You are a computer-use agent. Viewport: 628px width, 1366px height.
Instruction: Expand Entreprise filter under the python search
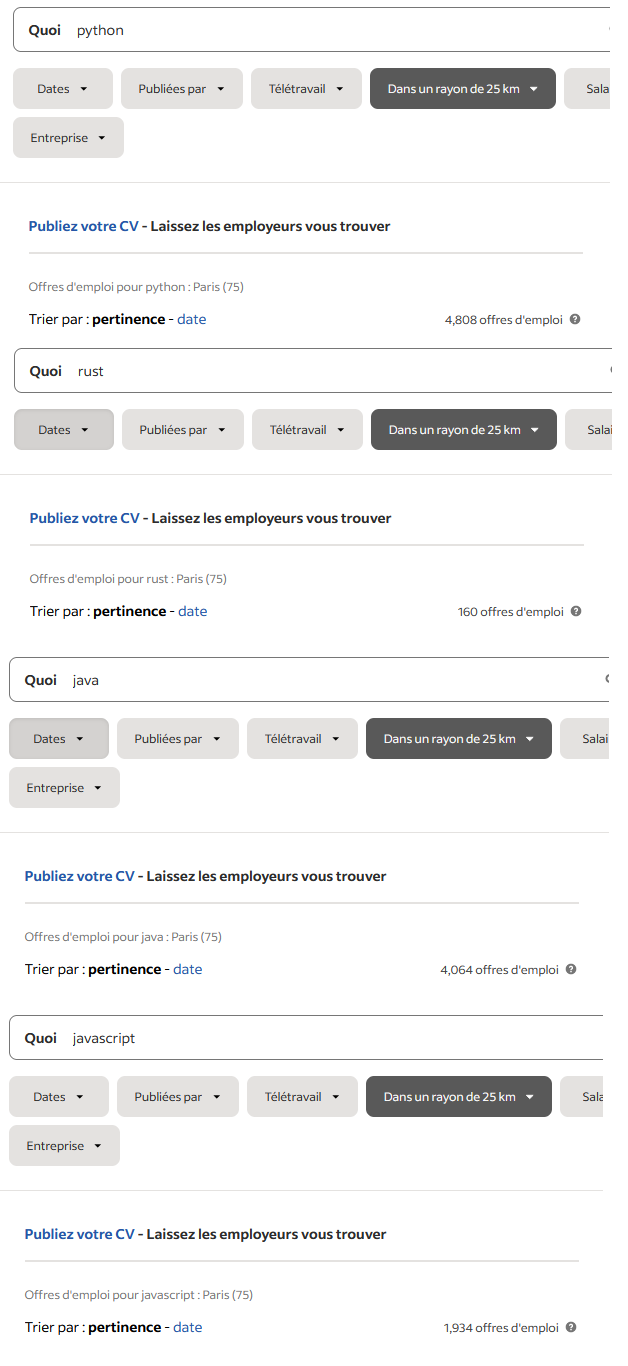(68, 138)
